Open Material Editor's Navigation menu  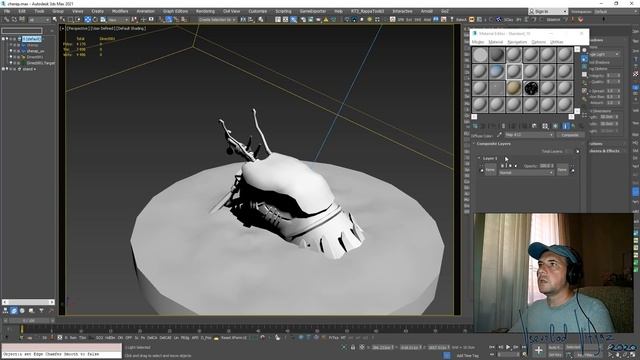[517, 42]
